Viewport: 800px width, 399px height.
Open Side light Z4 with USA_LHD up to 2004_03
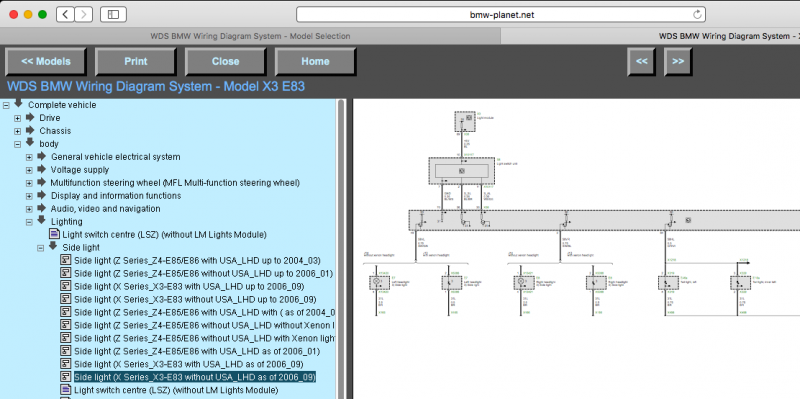[x=197, y=261]
